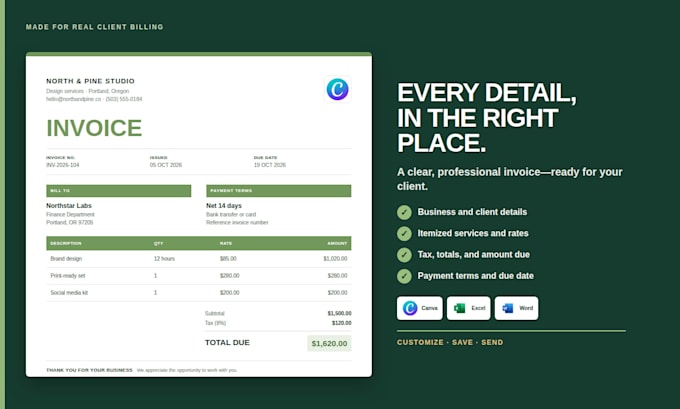Click the $280.00 rate cell
This screenshot has height=409, width=680.
229,276
